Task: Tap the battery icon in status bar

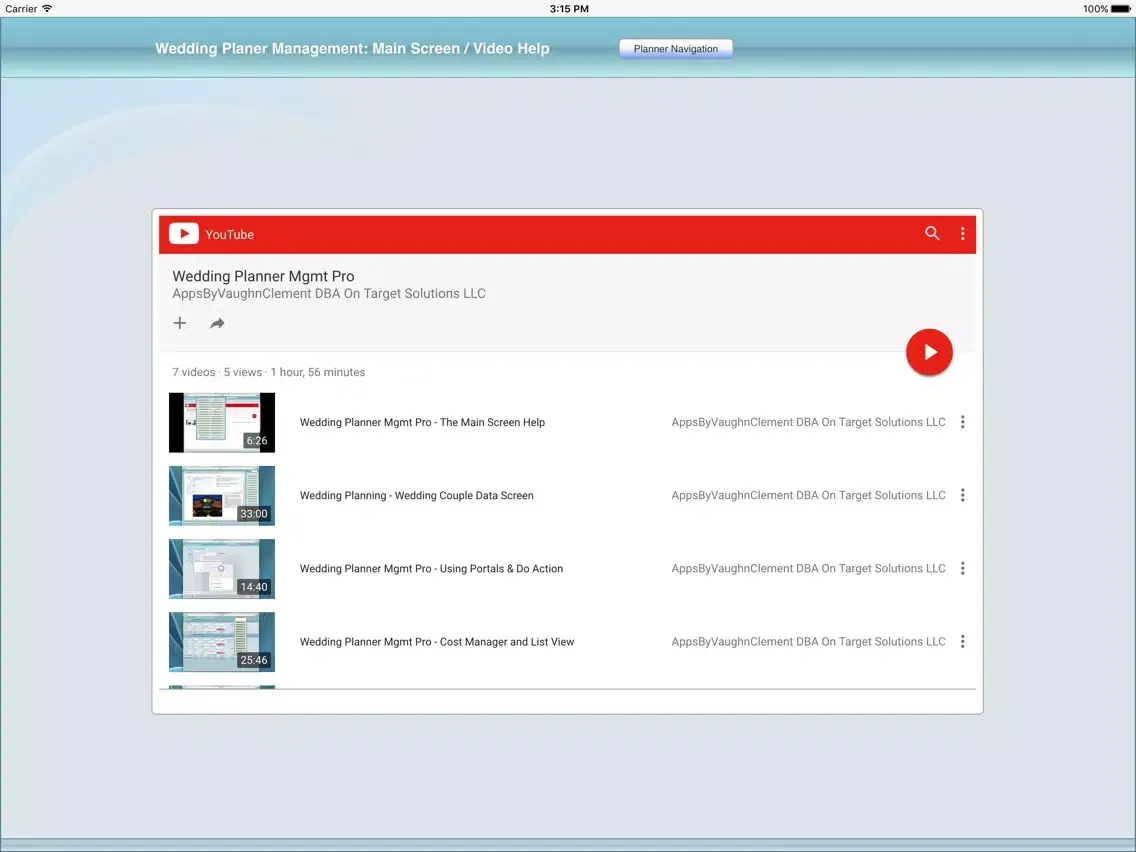Action: point(1120,9)
